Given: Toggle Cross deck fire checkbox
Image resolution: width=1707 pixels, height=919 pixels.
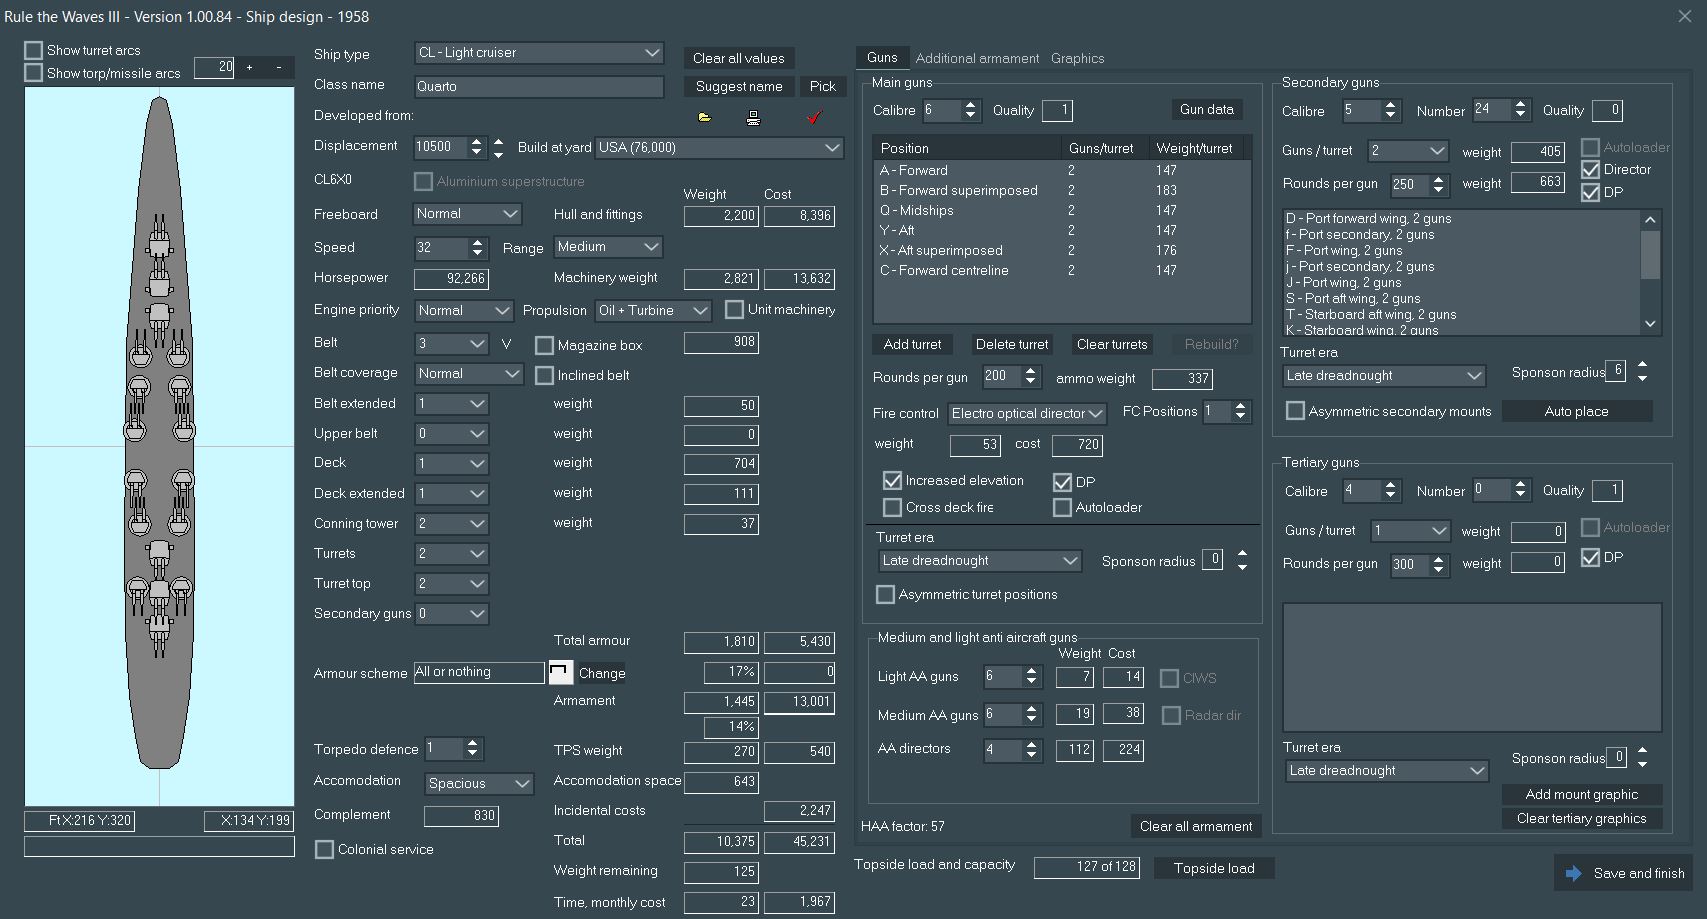Looking at the screenshot, I should click(x=893, y=507).
